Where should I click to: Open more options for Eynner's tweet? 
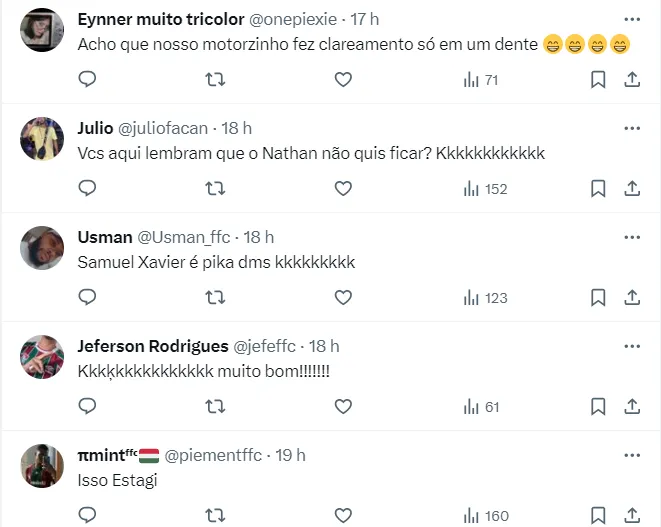632,19
